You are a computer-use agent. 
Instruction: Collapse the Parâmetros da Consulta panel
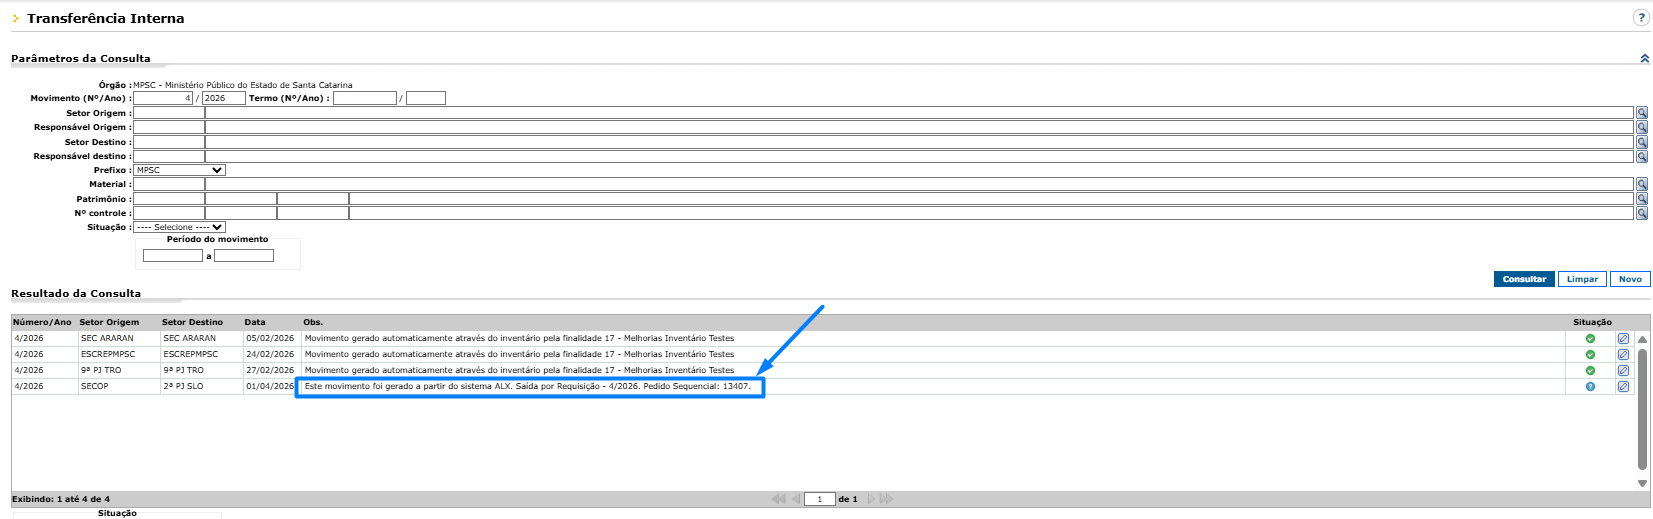(1644, 59)
